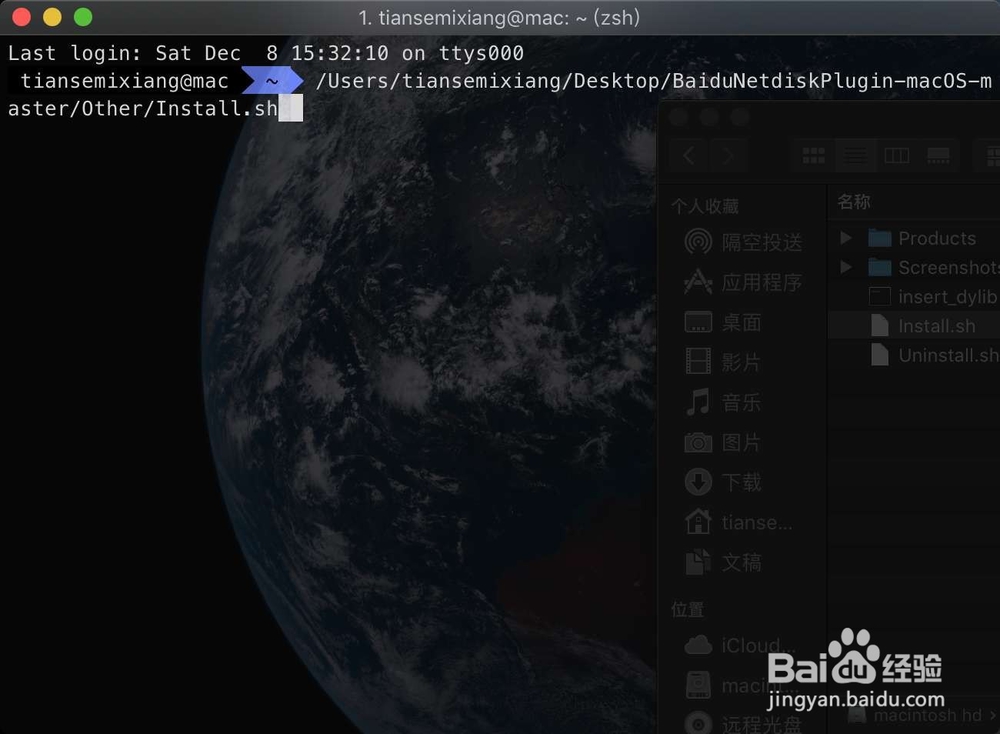The image size is (1000, 734).
Task: Click the red close button of terminal
Action: (x=22, y=17)
